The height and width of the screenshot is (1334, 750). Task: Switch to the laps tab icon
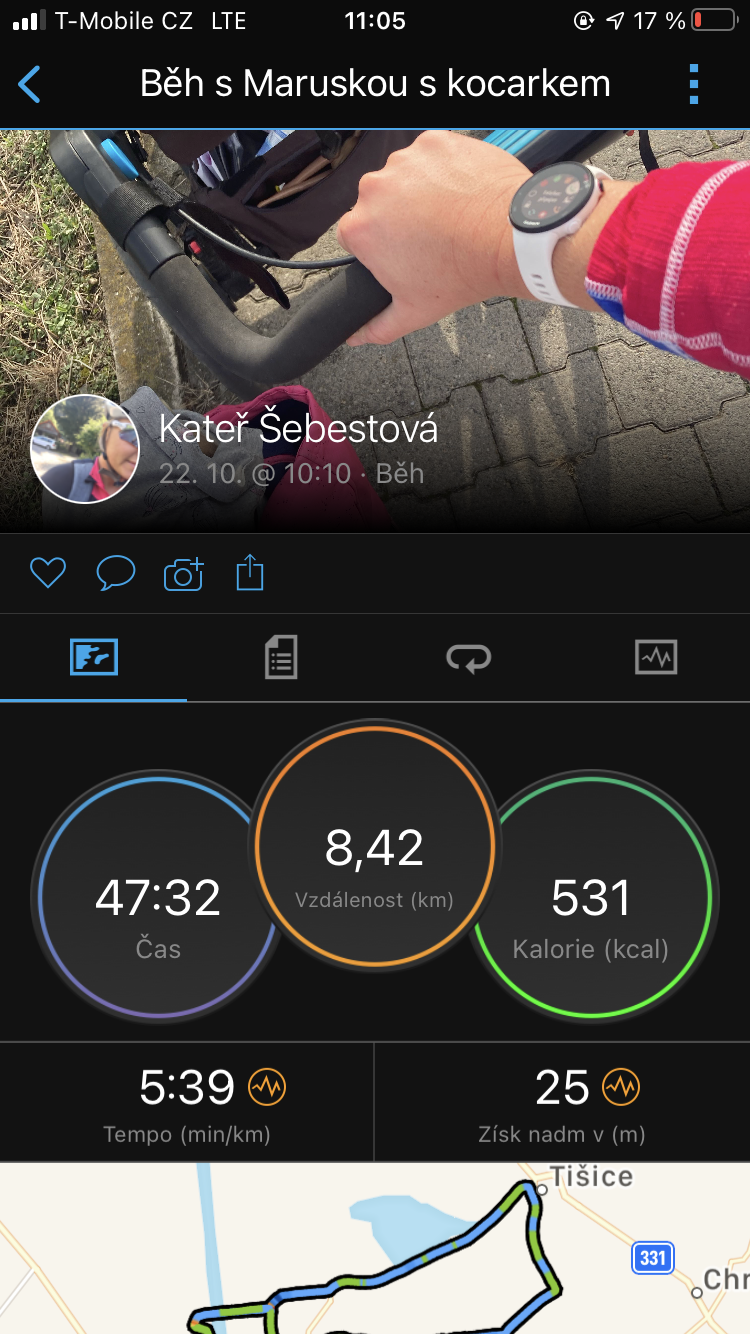pos(468,657)
